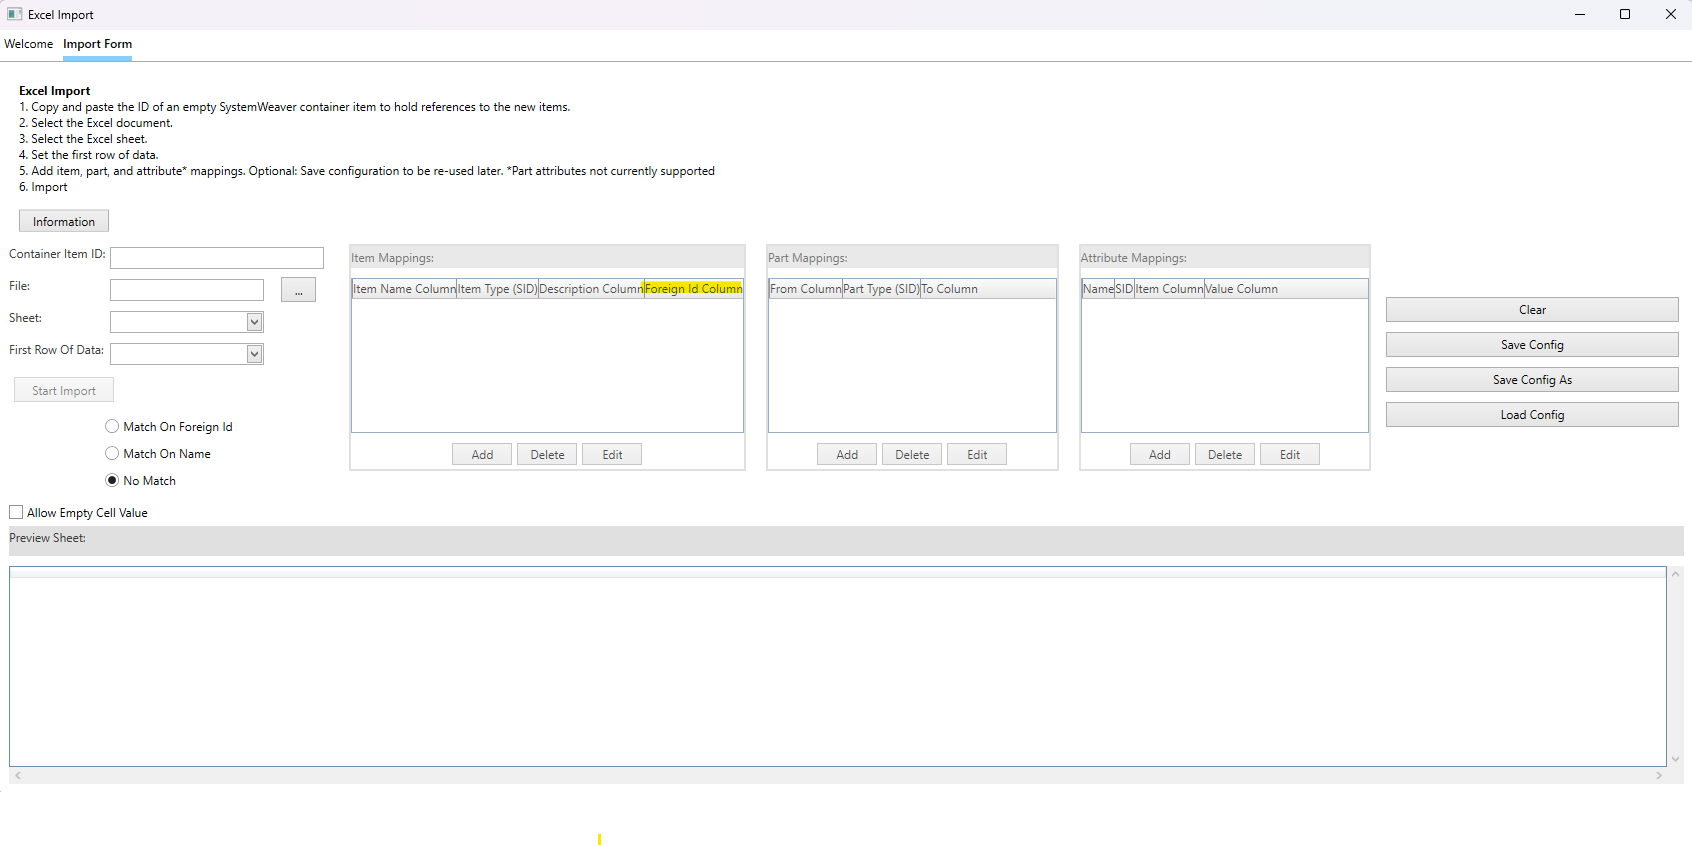Maximize the Excel Import window
The height and width of the screenshot is (846, 1692).
tap(1625, 14)
